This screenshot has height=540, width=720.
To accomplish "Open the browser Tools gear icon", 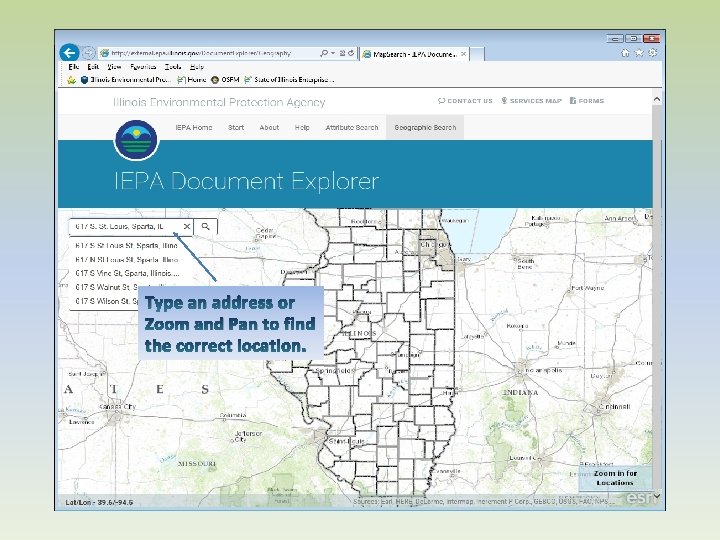I will pyautogui.click(x=652, y=53).
